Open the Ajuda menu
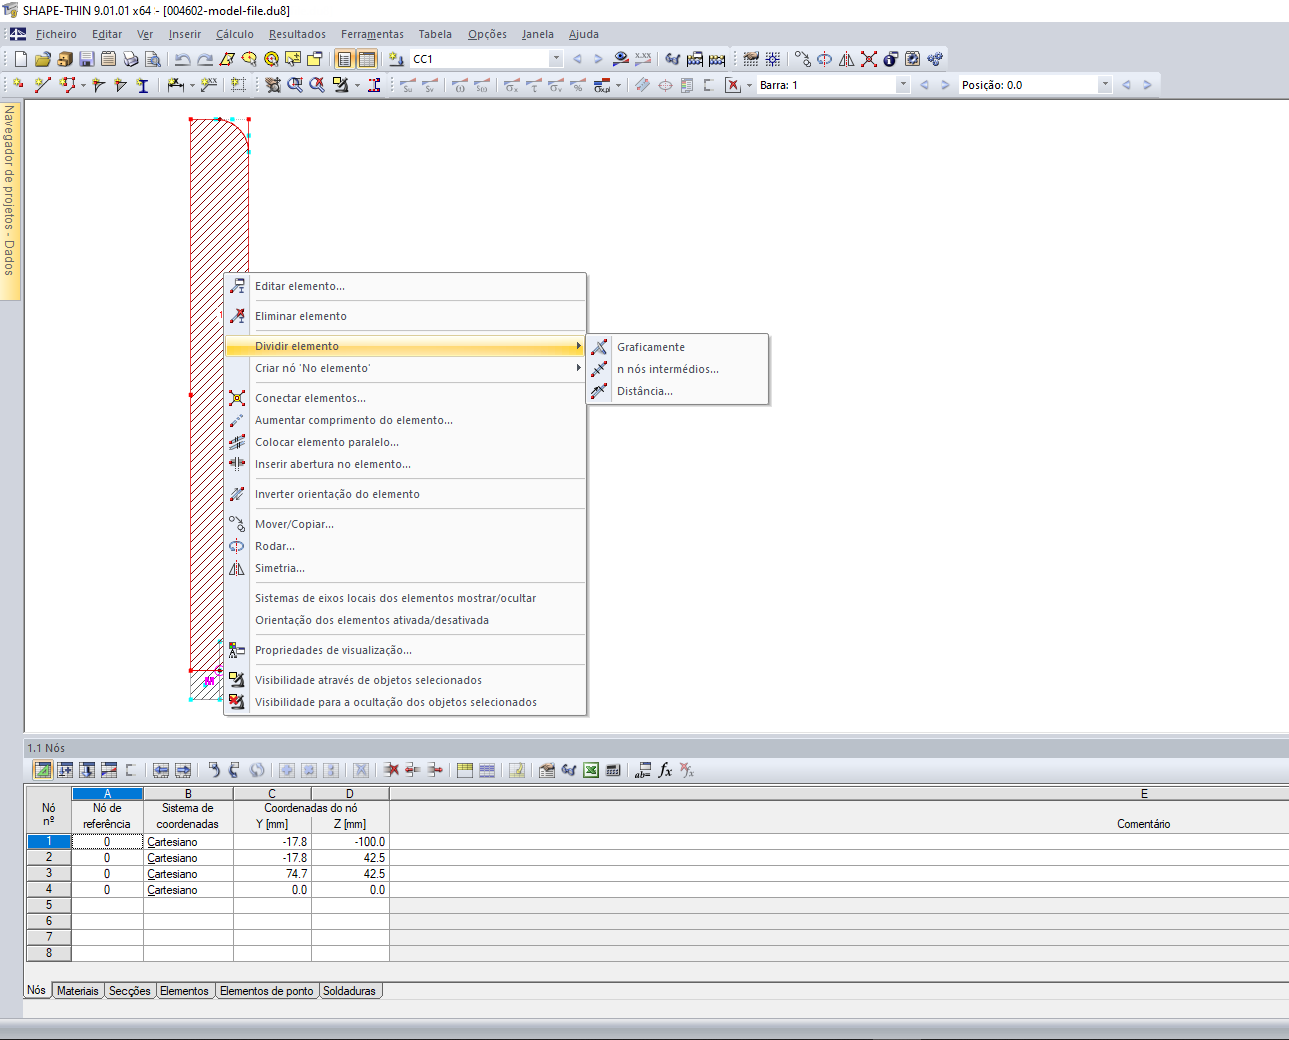This screenshot has width=1289, height=1040. 584,34
